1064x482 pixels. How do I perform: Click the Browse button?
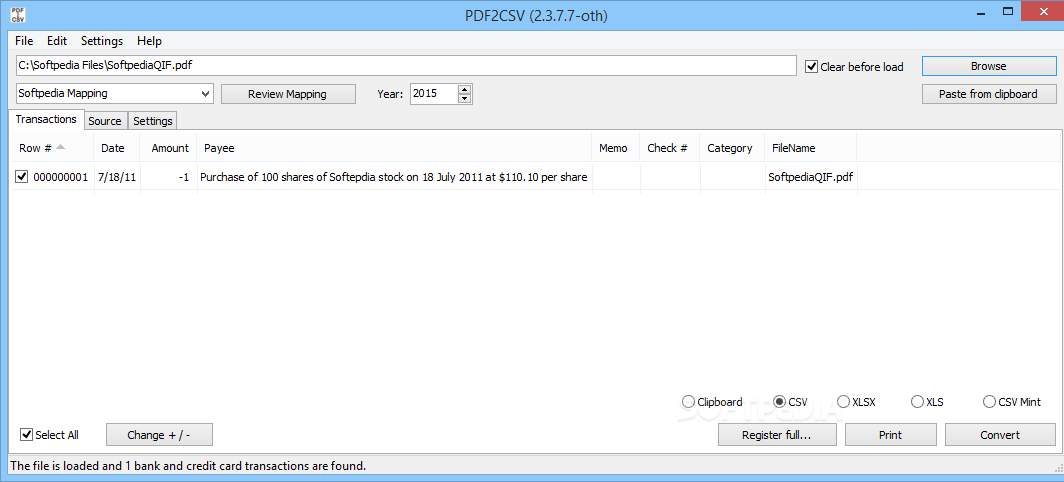coord(989,66)
